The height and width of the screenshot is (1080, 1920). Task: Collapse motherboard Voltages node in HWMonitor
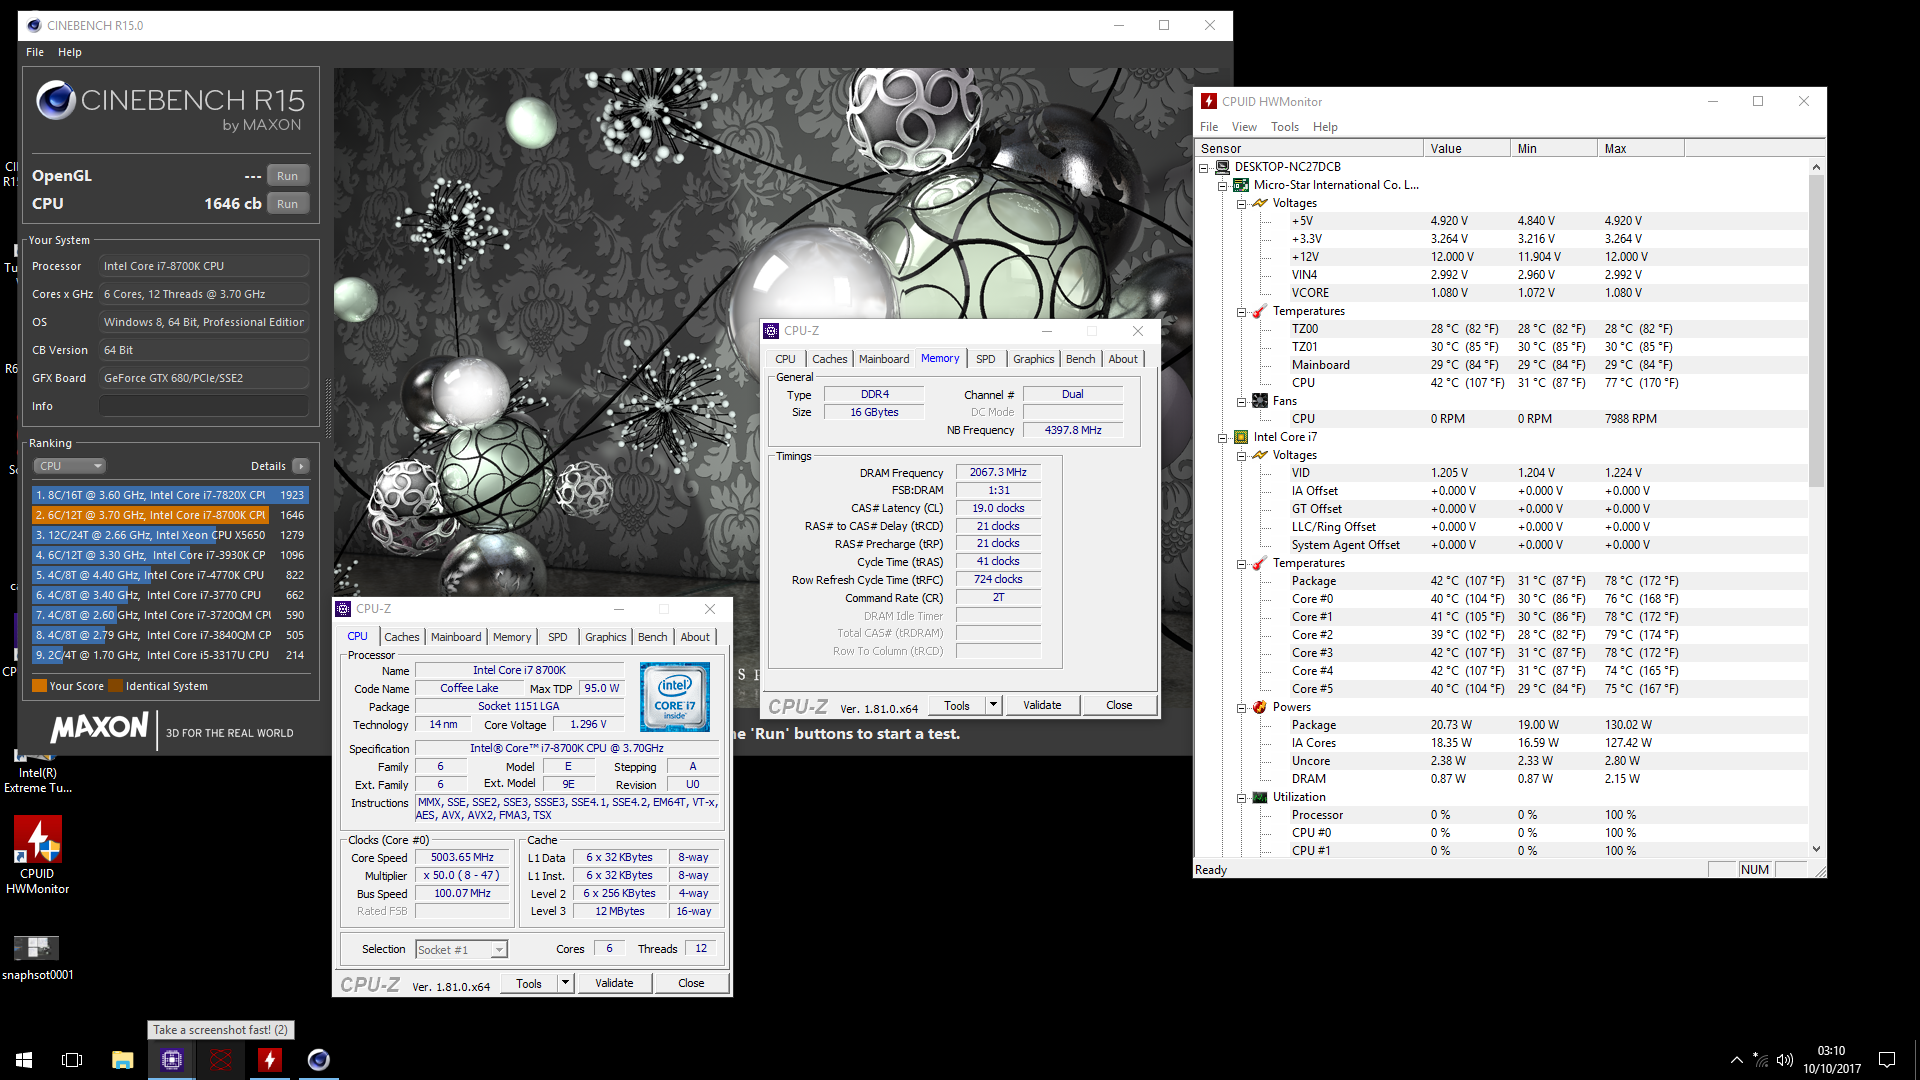pos(1241,204)
